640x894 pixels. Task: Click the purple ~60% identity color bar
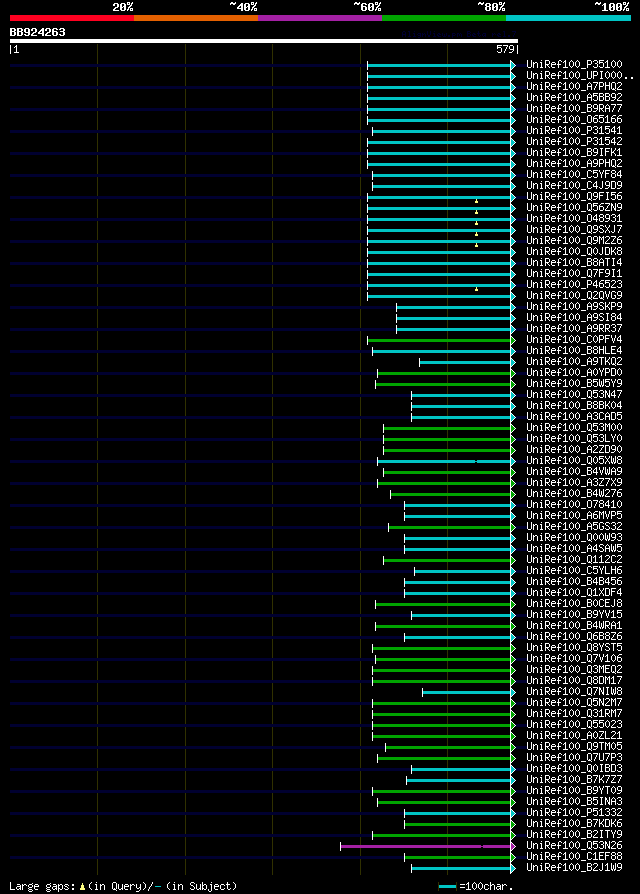coord(320,18)
